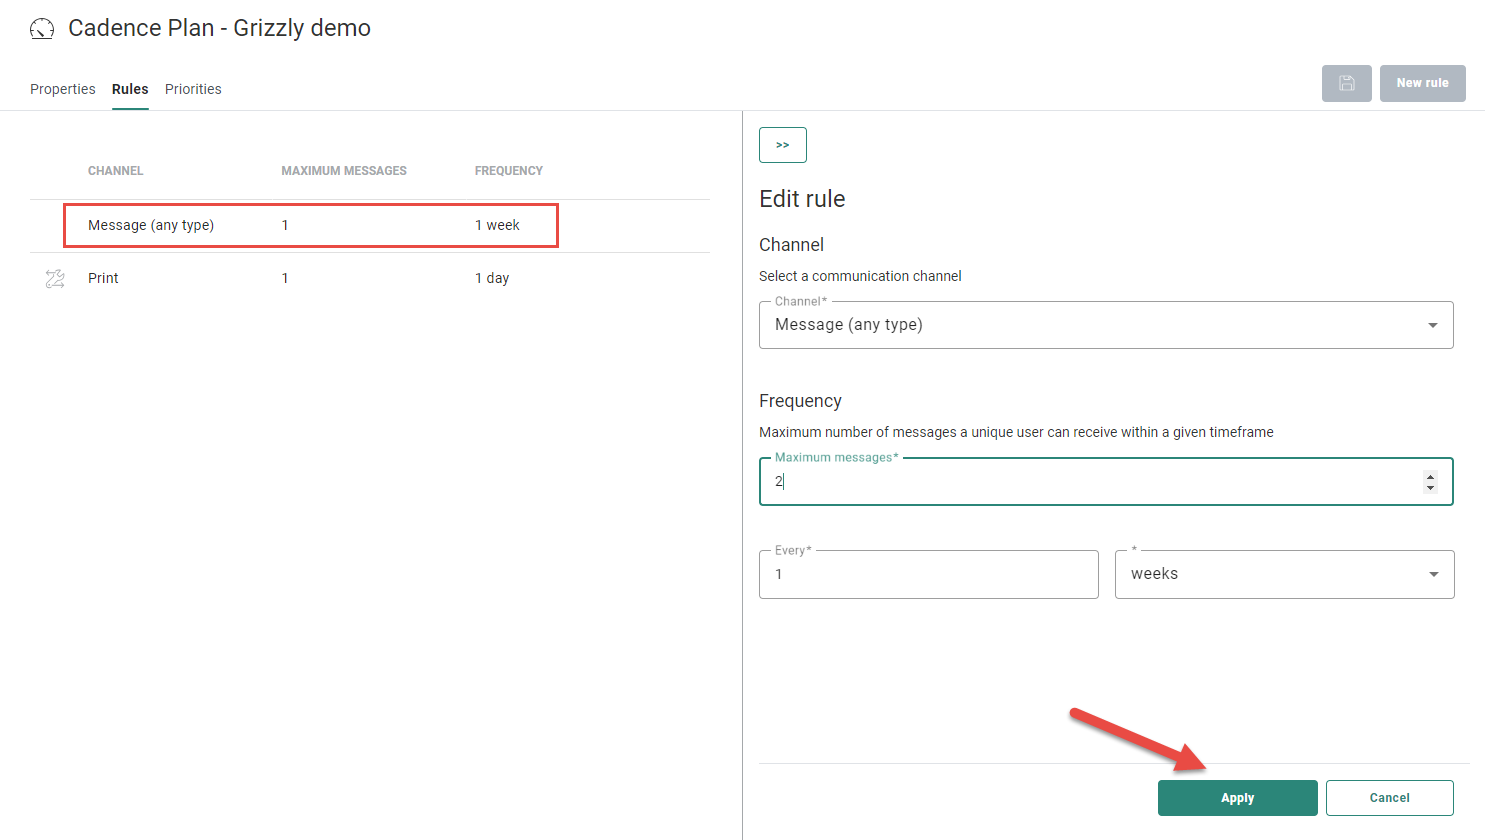Click the Frequency column header

(508, 171)
